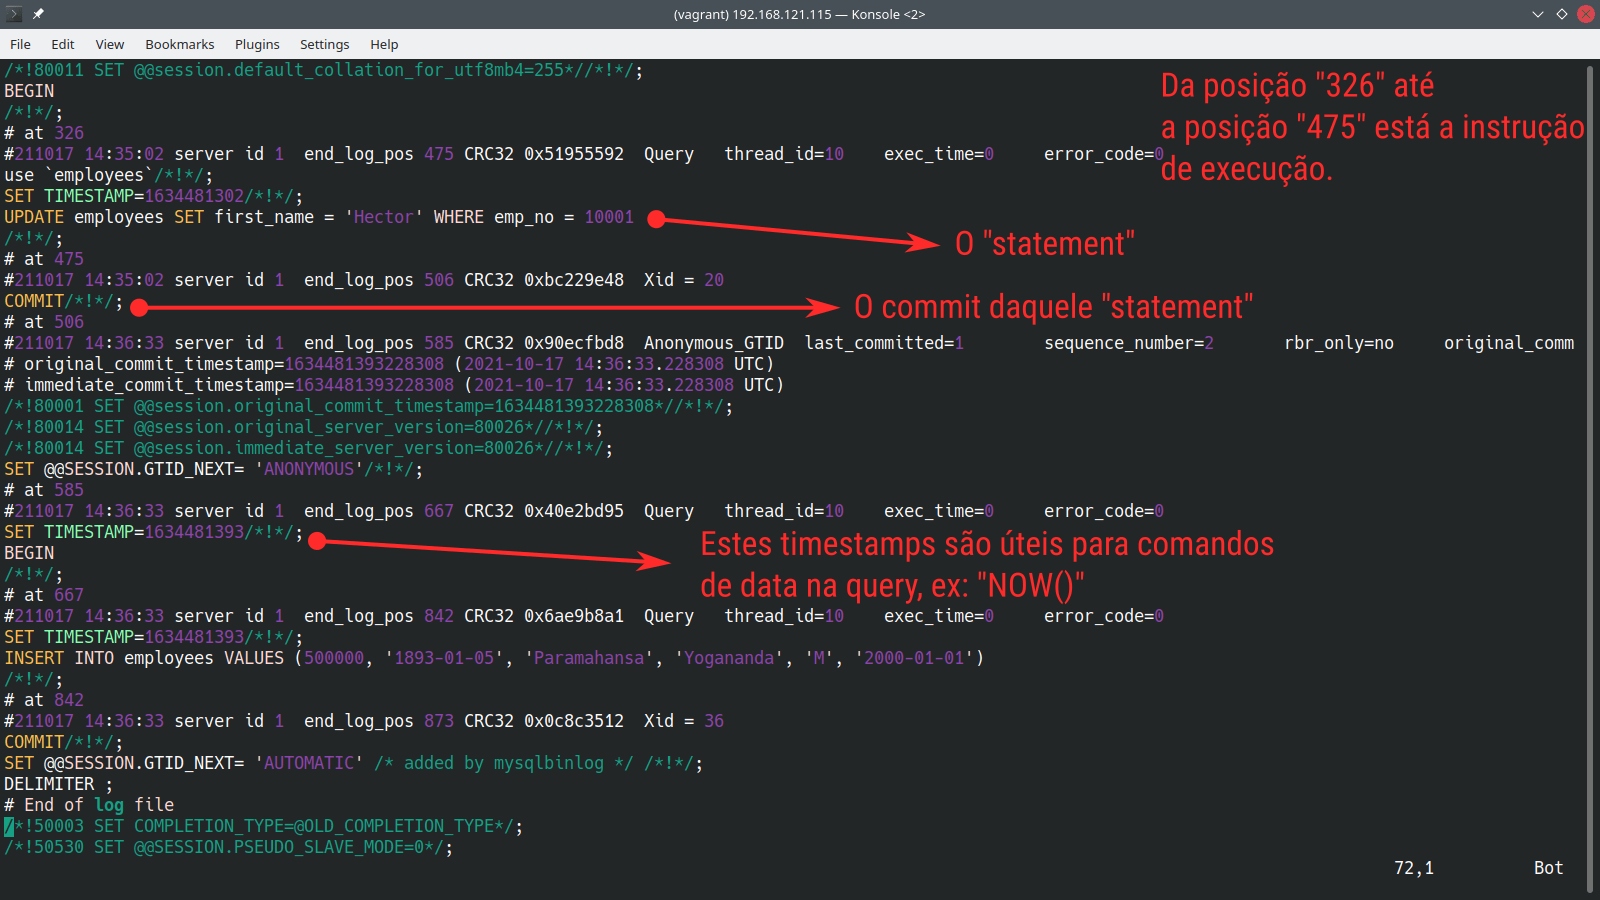Click the red close circle icon
The image size is (1600, 900).
(1584, 14)
